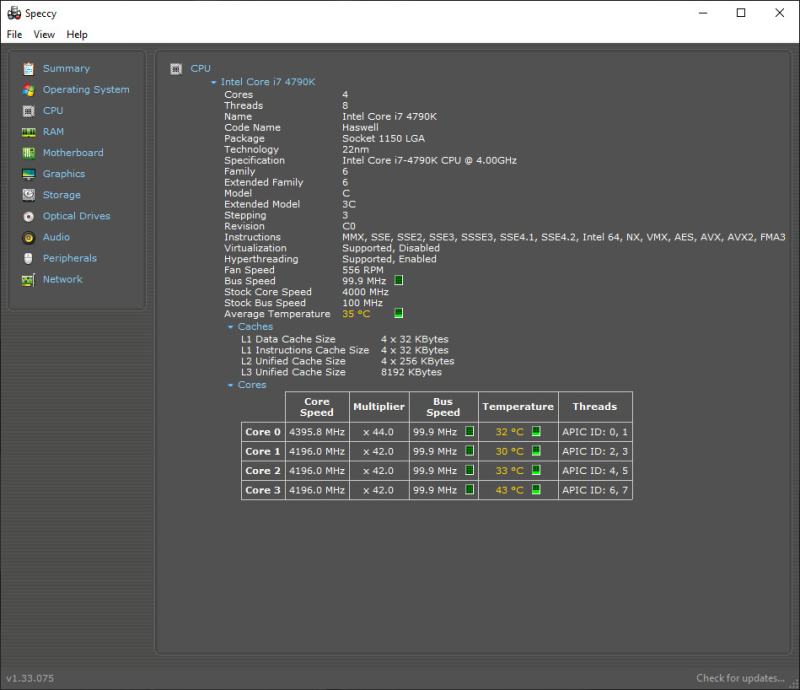The height and width of the screenshot is (690, 800).
Task: Open the File menu
Action: point(14,34)
